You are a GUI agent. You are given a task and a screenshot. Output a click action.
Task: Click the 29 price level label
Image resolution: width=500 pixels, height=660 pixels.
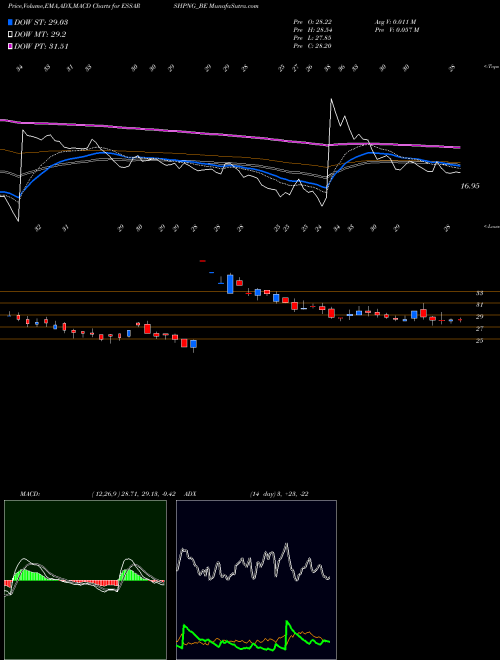(x=479, y=317)
